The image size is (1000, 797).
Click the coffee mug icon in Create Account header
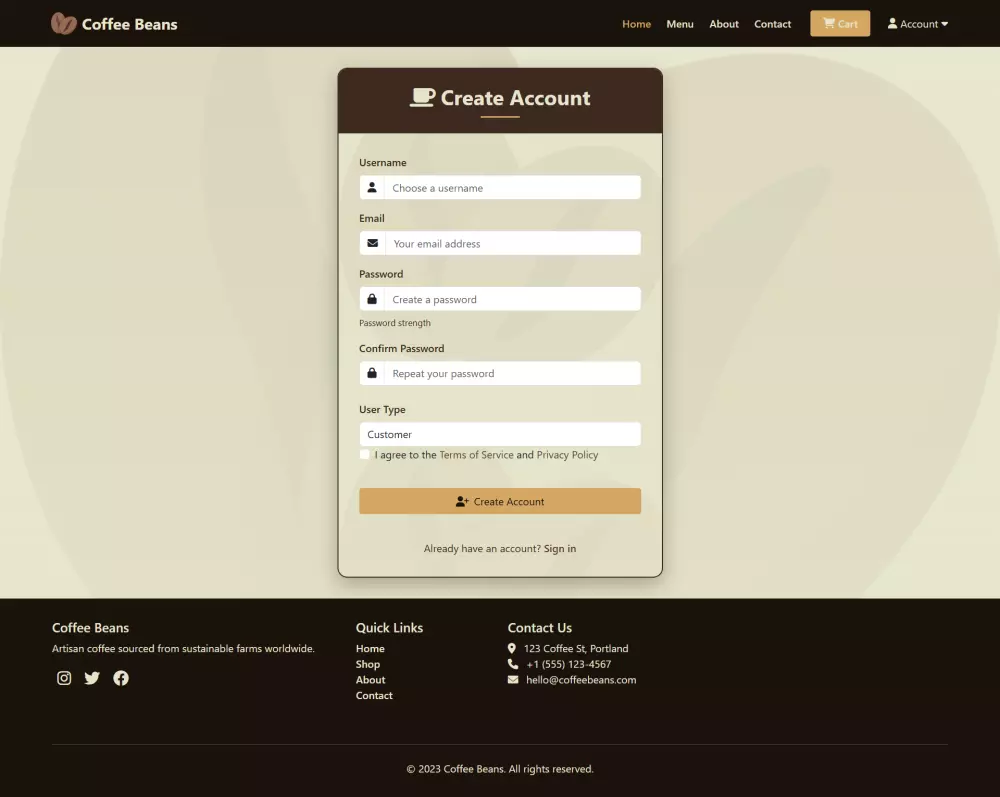point(422,98)
